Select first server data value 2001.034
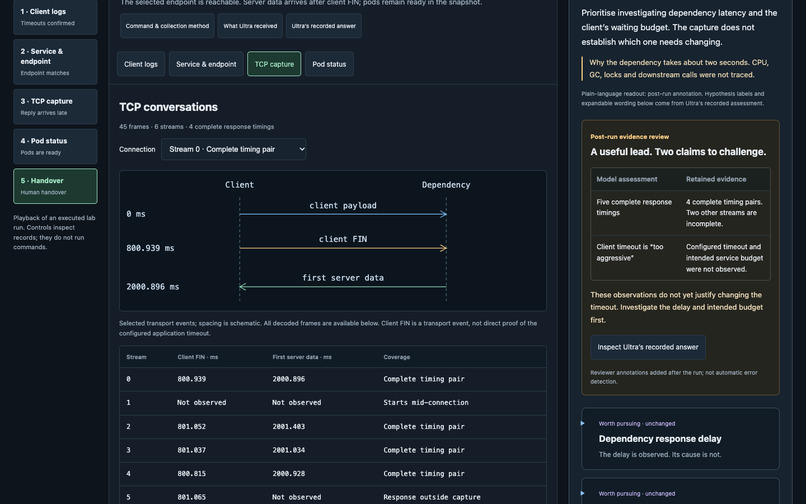 click(x=288, y=450)
